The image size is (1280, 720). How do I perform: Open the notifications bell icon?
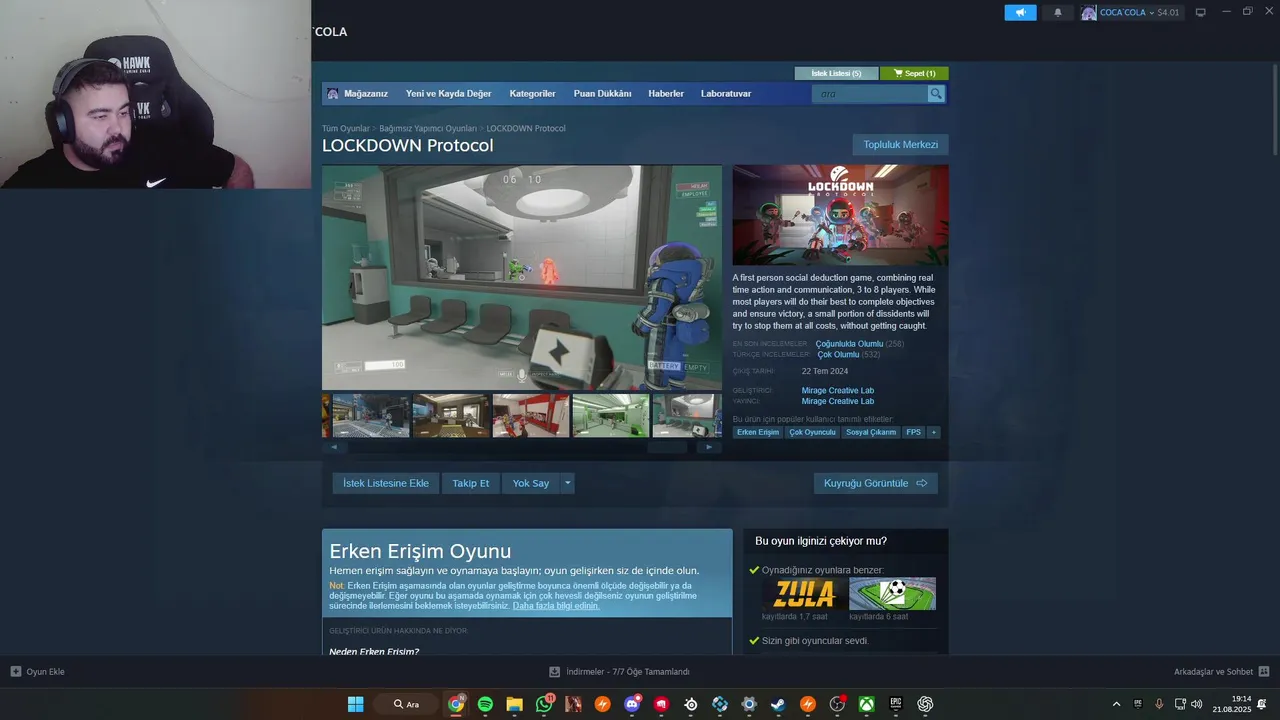coord(1058,13)
